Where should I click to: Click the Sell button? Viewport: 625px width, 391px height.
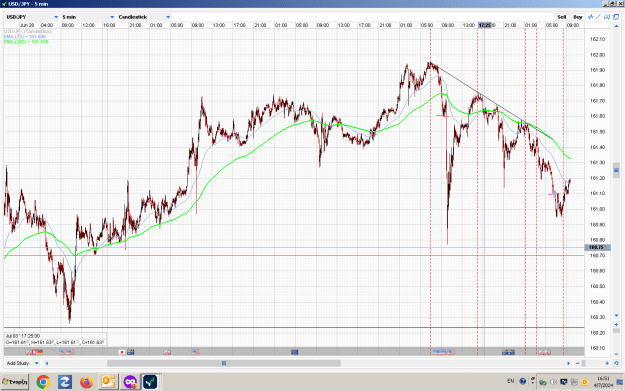(561, 17)
